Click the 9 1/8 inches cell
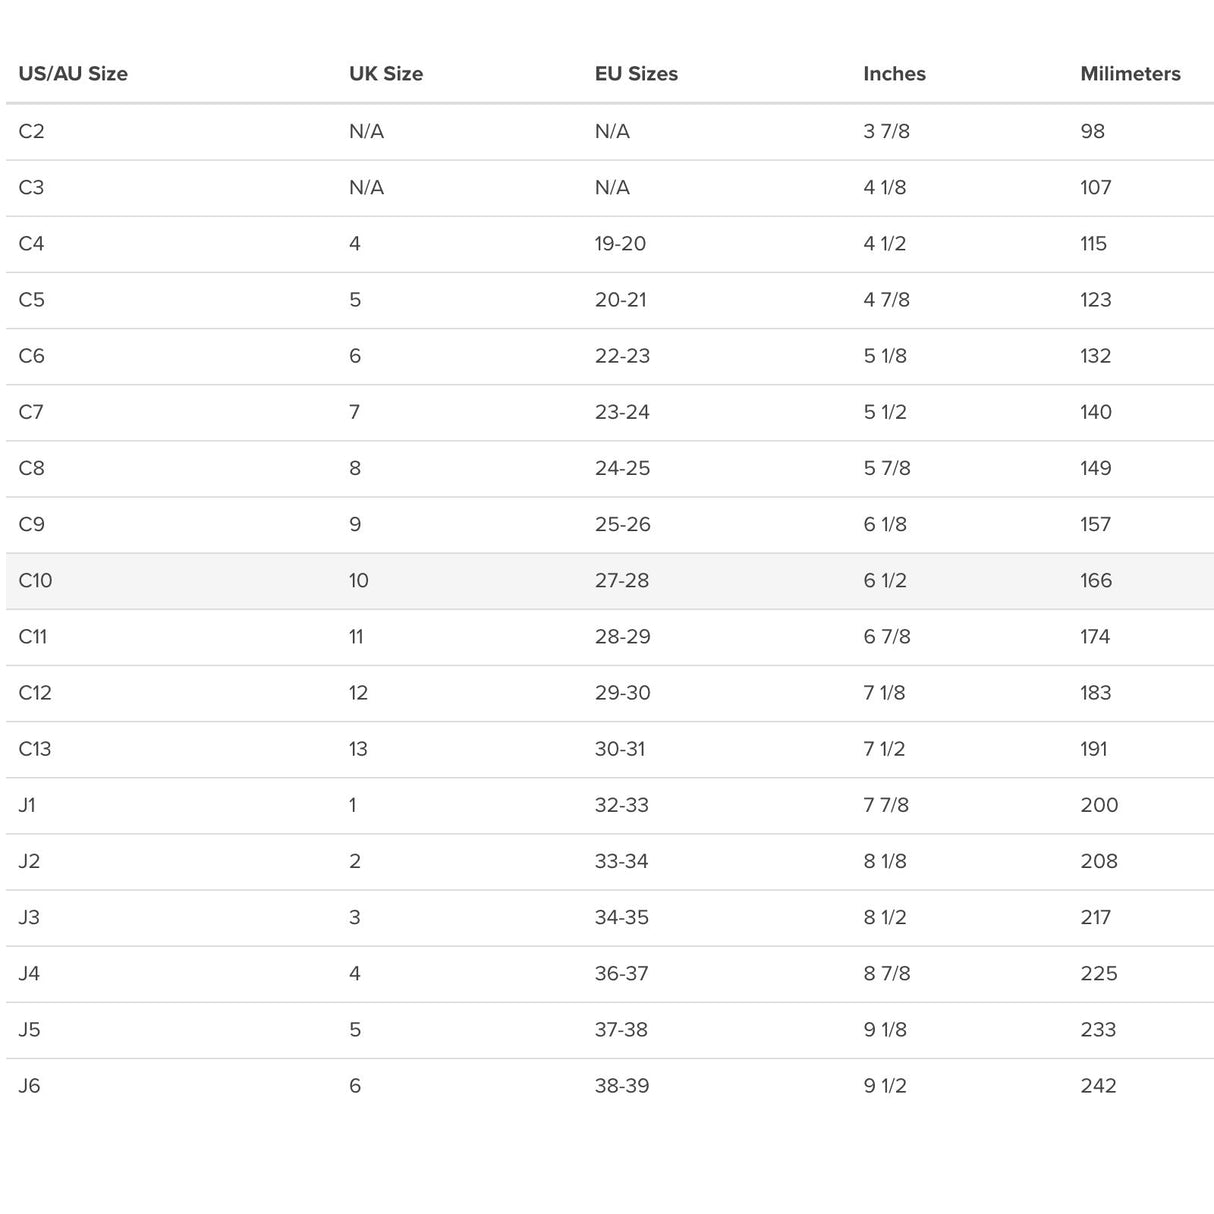1214x1214 pixels. click(885, 1030)
